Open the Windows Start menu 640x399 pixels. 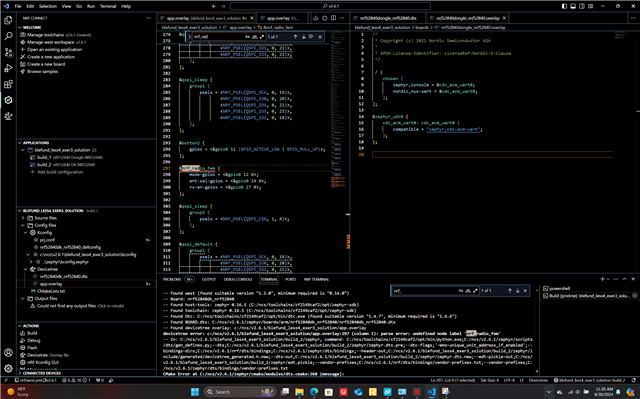point(195,392)
